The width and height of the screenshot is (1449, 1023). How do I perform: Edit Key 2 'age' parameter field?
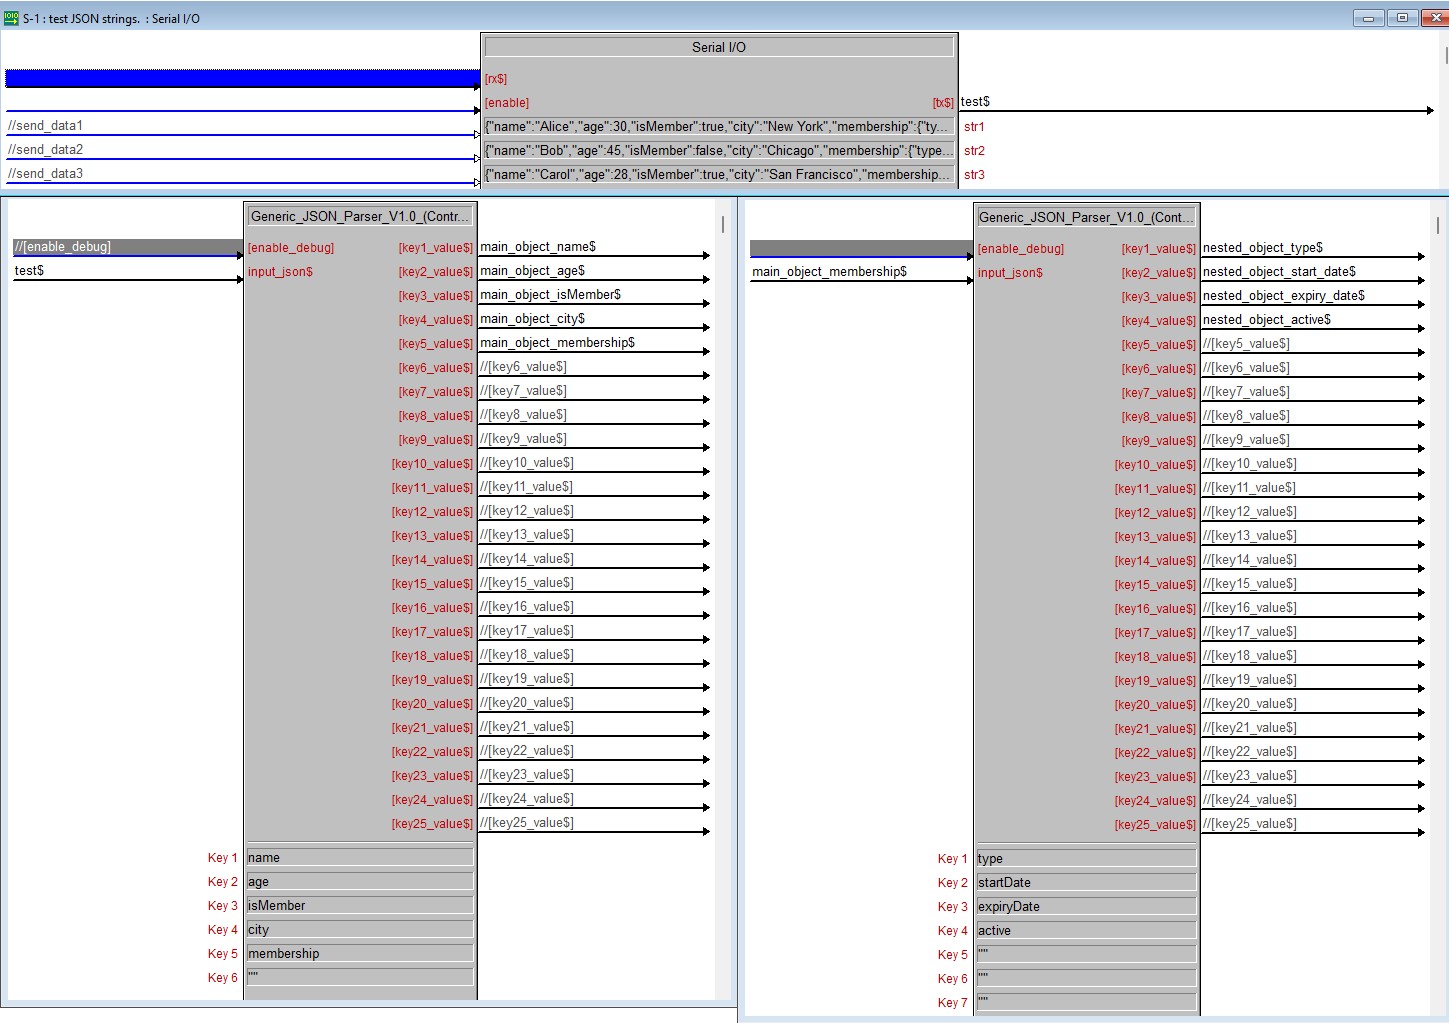pos(360,882)
